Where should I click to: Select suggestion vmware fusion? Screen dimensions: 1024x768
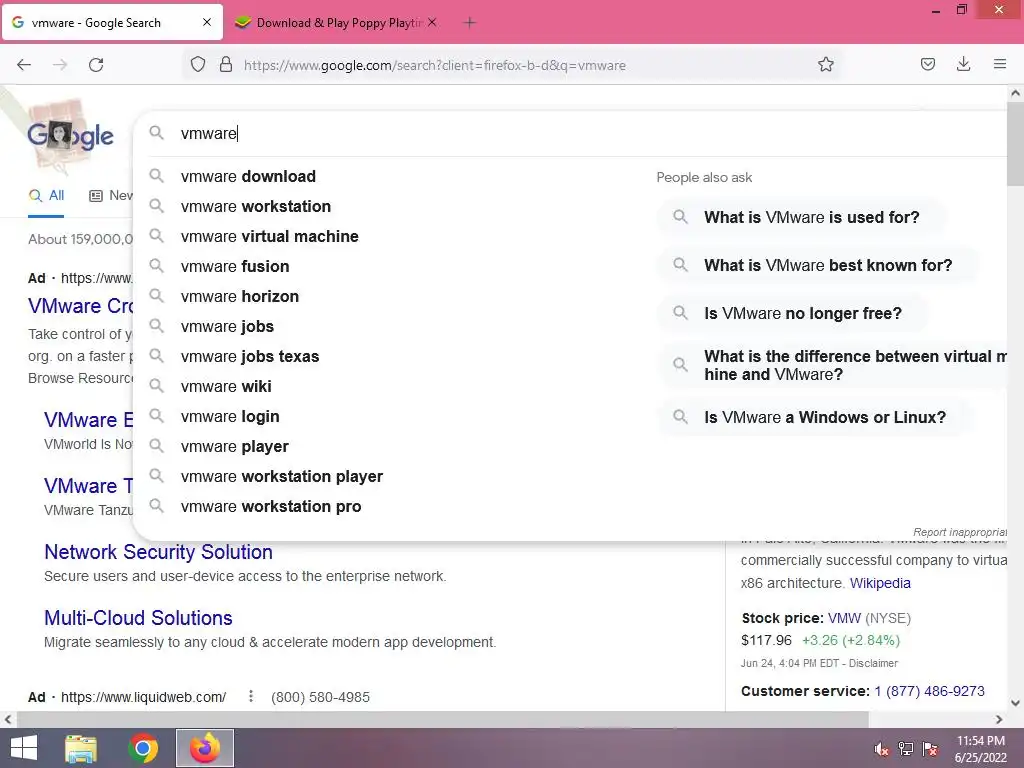pyautogui.click(x=235, y=266)
